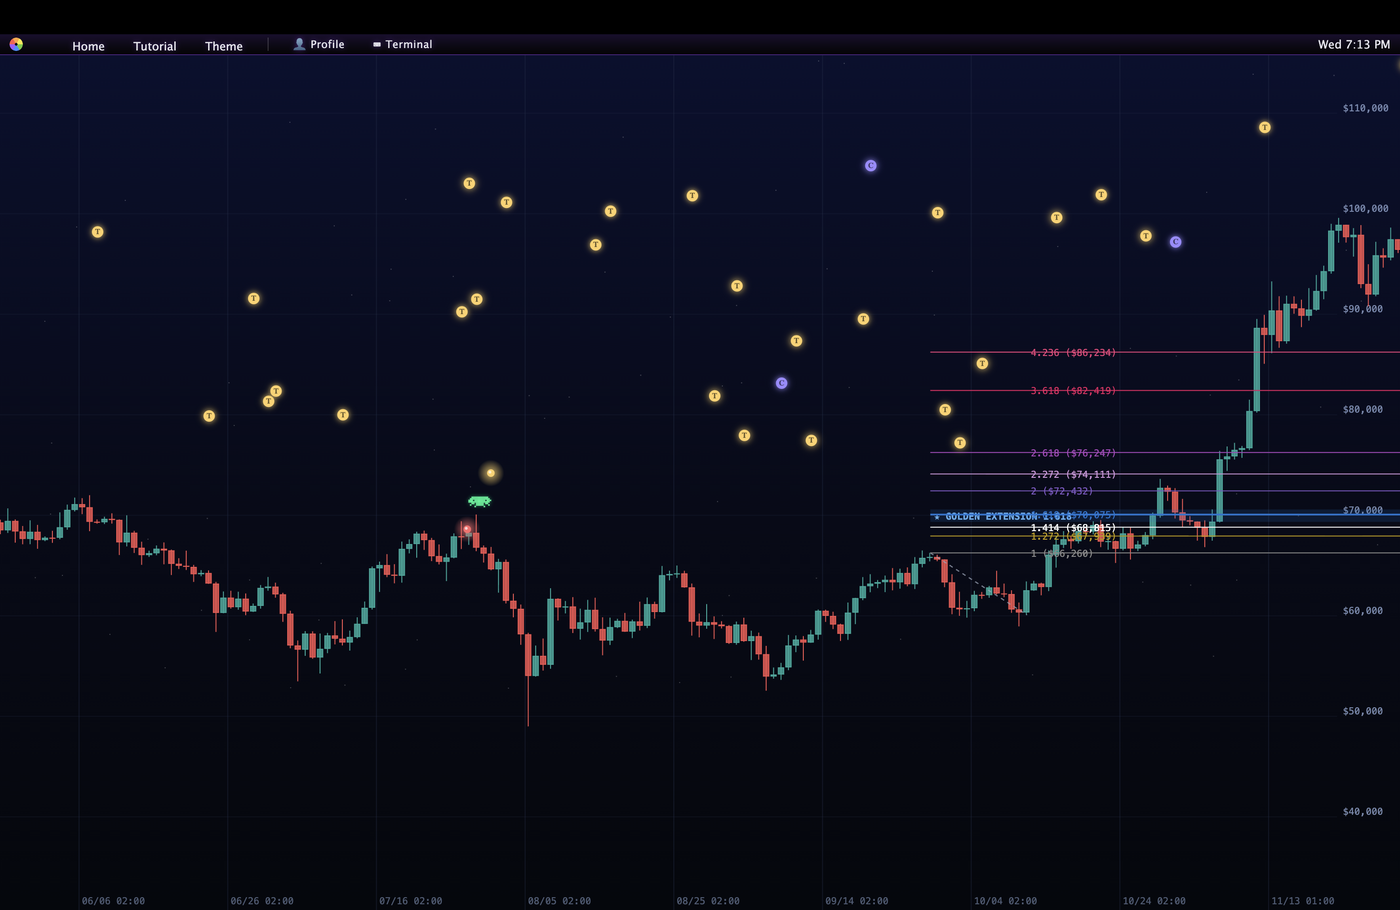Click the Golden Extension 1.618 label
The width and height of the screenshot is (1400, 910).
[1002, 516]
